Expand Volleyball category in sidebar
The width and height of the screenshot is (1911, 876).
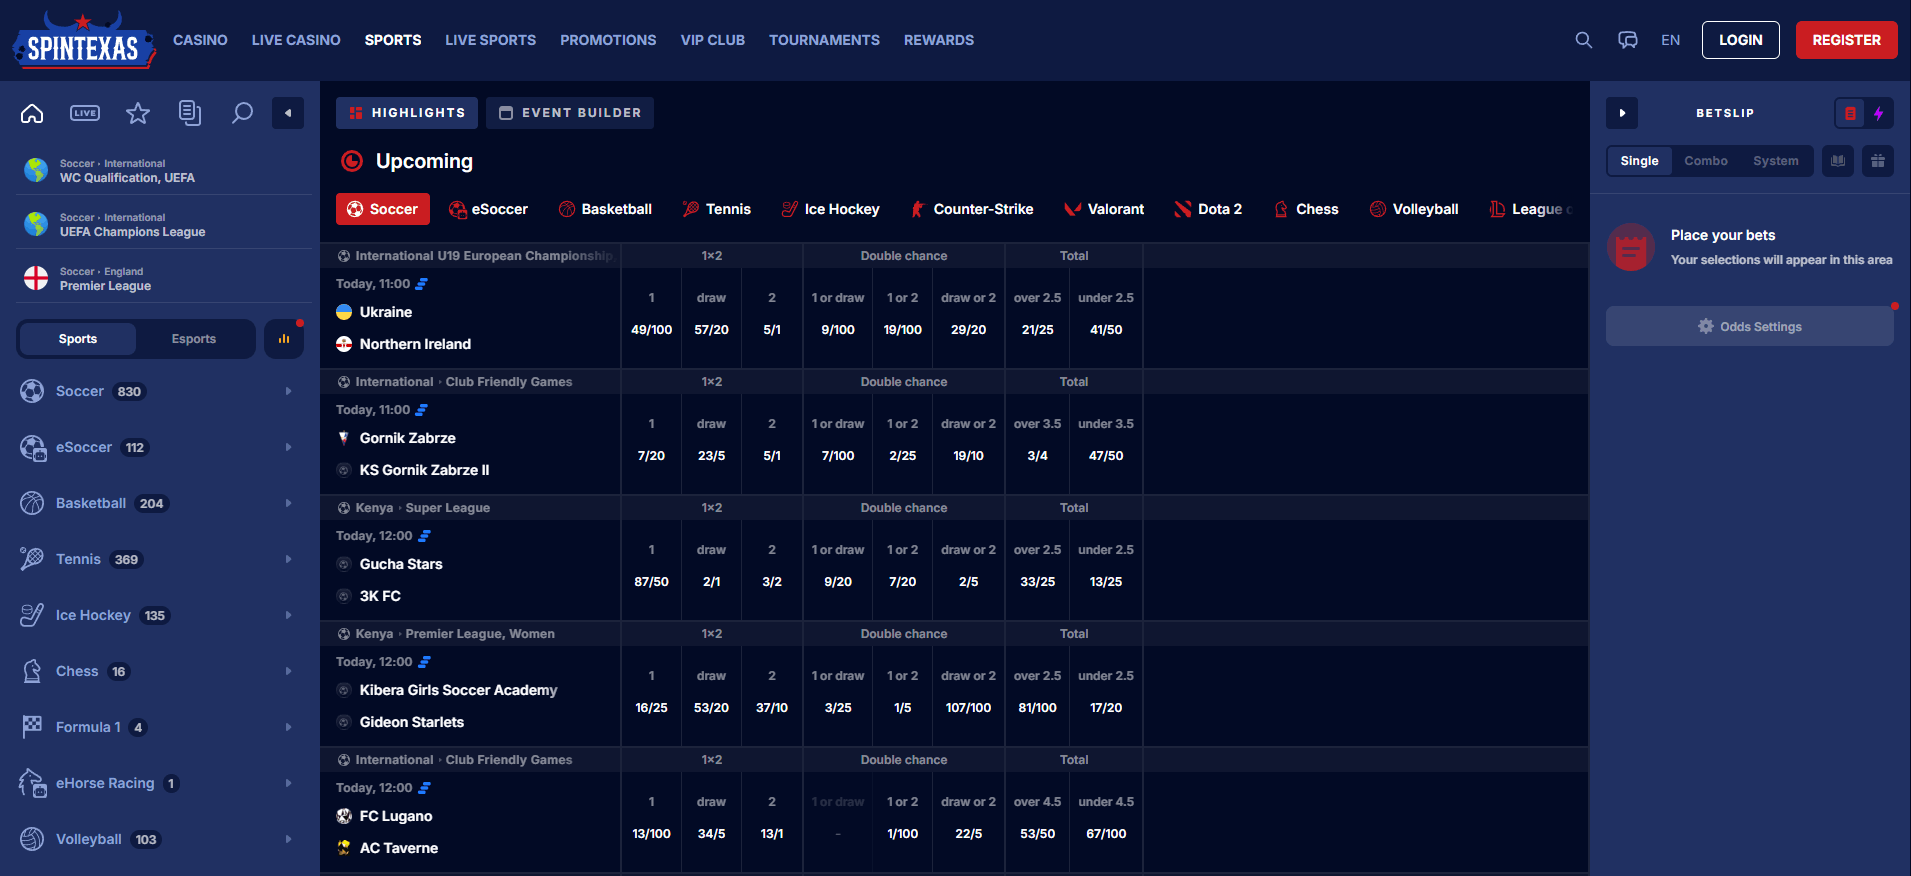click(160, 839)
